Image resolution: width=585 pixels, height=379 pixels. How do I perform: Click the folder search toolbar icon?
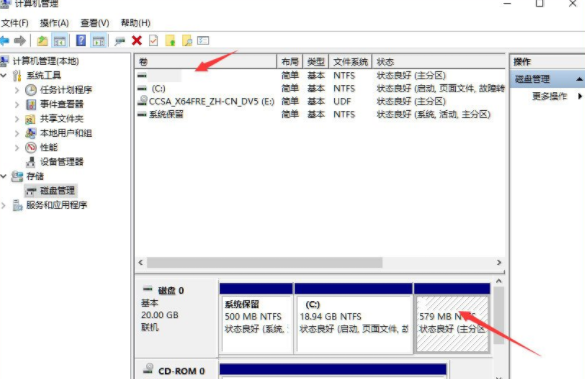[x=187, y=40]
